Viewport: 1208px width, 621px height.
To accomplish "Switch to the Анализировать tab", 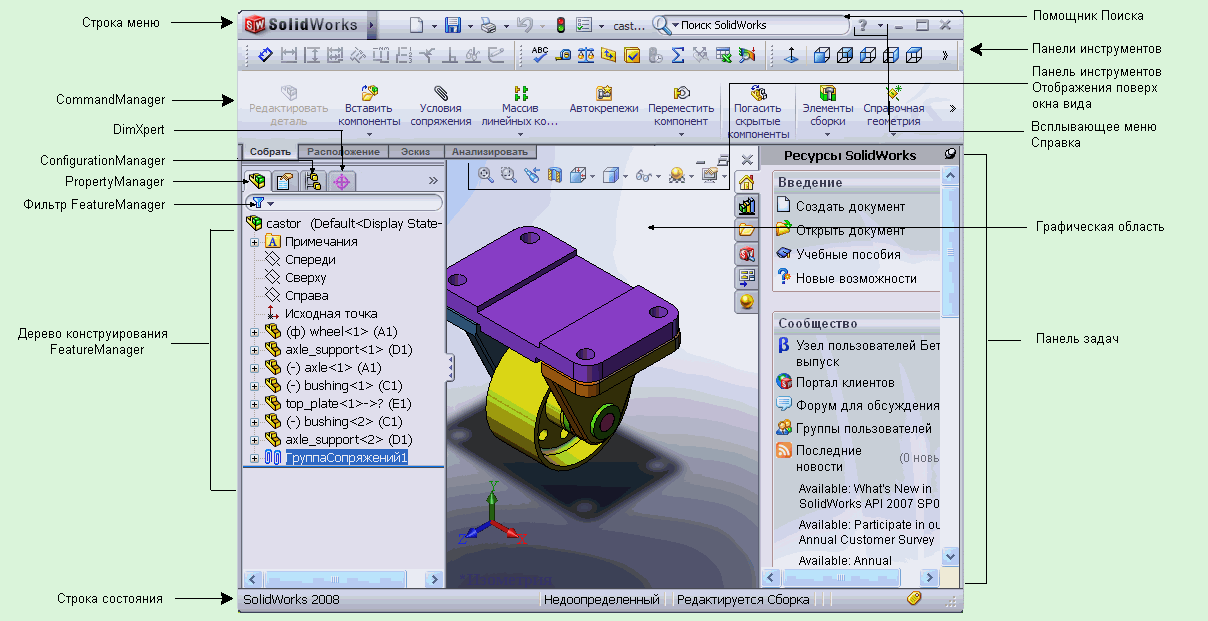I will (490, 152).
